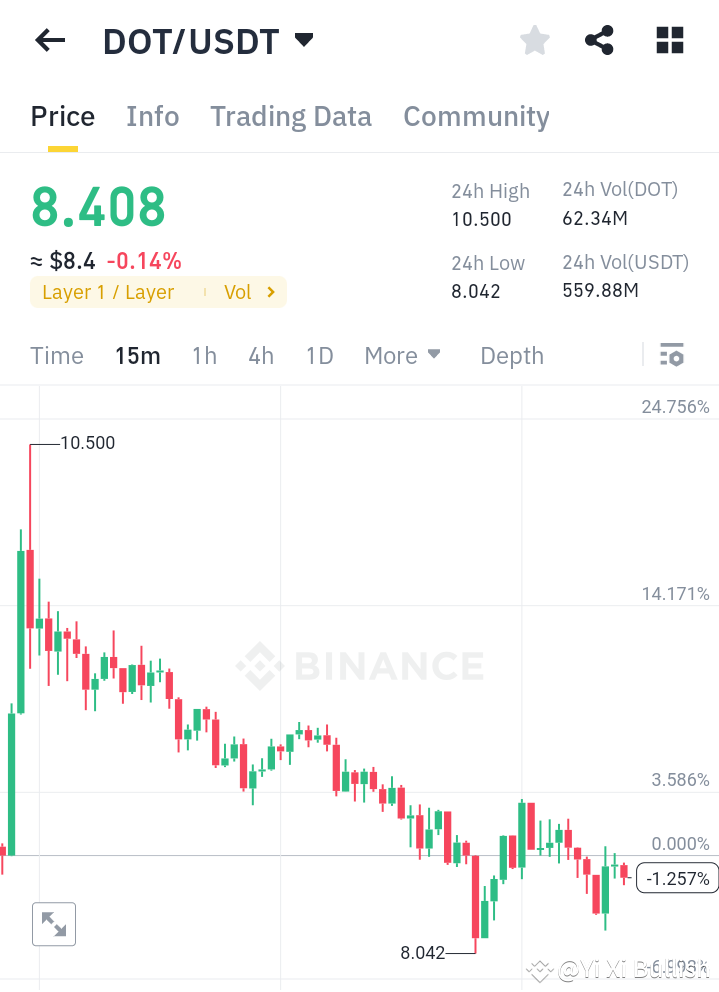The height and width of the screenshot is (992, 719).
Task: Open the Trading Data tab
Action: click(x=290, y=117)
